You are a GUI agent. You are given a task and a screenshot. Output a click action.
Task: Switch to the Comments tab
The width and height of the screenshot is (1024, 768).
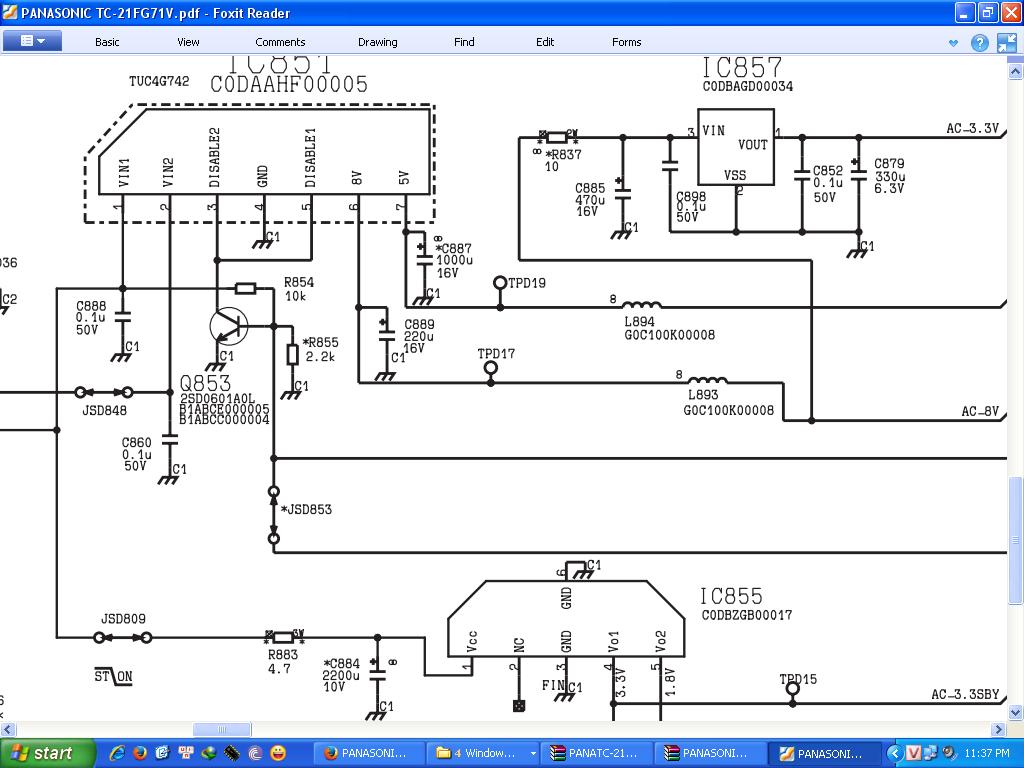[280, 42]
